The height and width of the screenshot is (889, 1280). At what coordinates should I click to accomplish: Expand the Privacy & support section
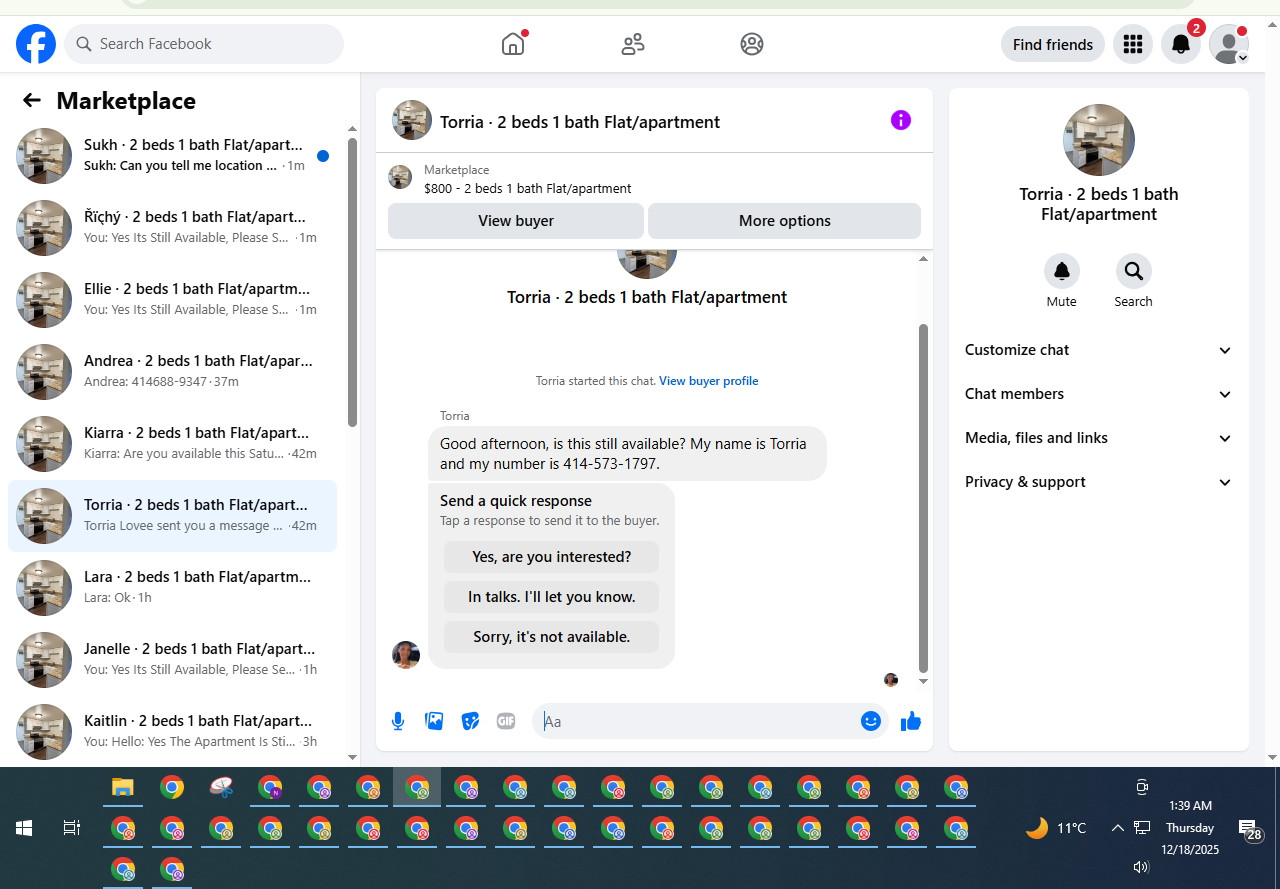click(x=1098, y=482)
